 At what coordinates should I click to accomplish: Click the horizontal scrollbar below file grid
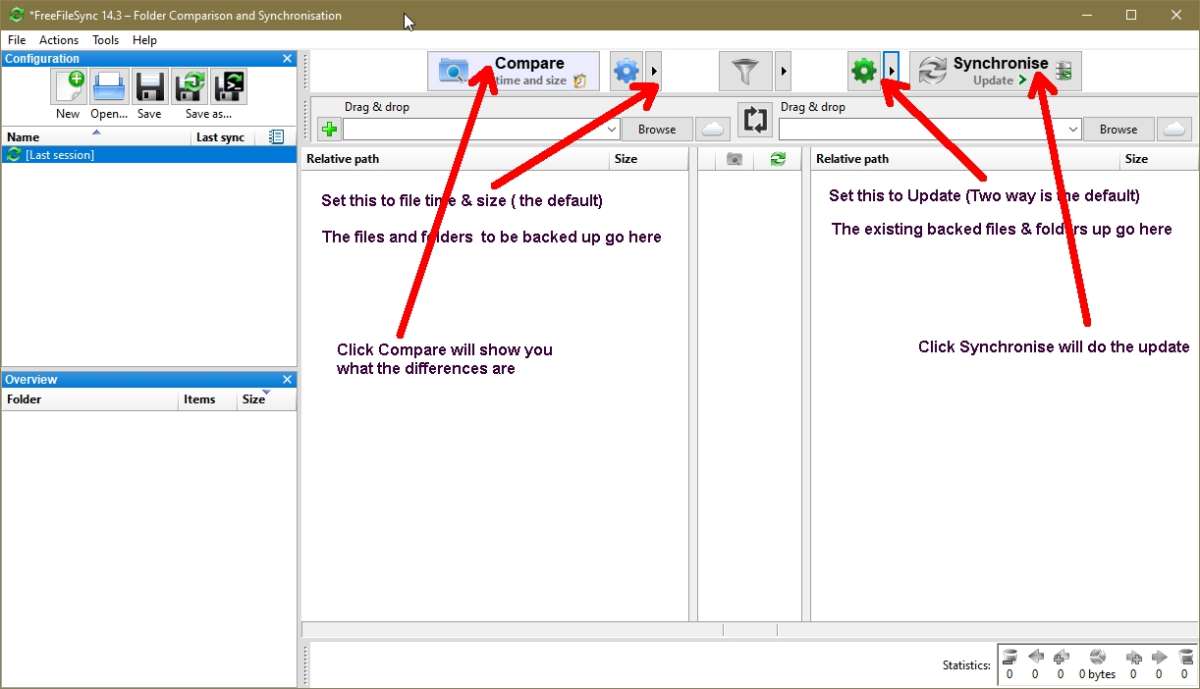(x=749, y=630)
